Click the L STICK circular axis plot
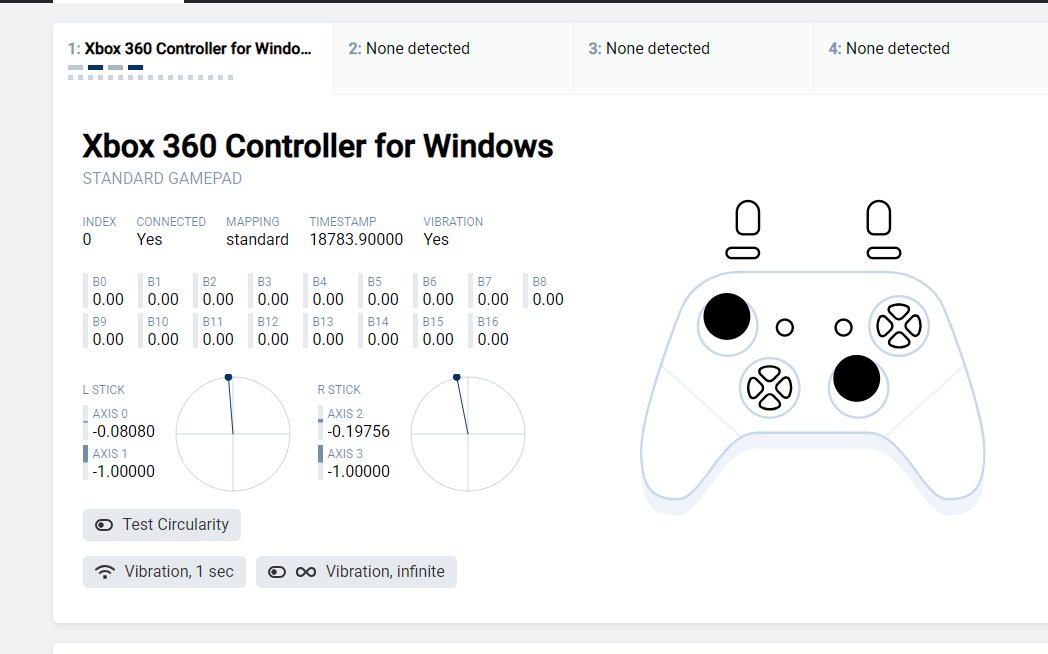Image resolution: width=1048 pixels, height=654 pixels. tap(233, 434)
